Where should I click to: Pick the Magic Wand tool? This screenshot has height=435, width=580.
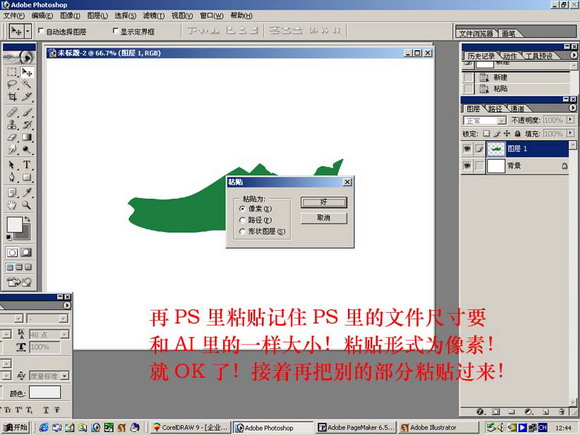[27, 84]
